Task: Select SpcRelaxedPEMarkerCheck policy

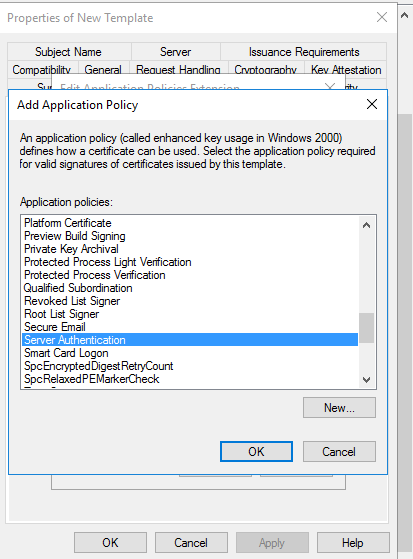Action: pyautogui.click(x=190, y=379)
